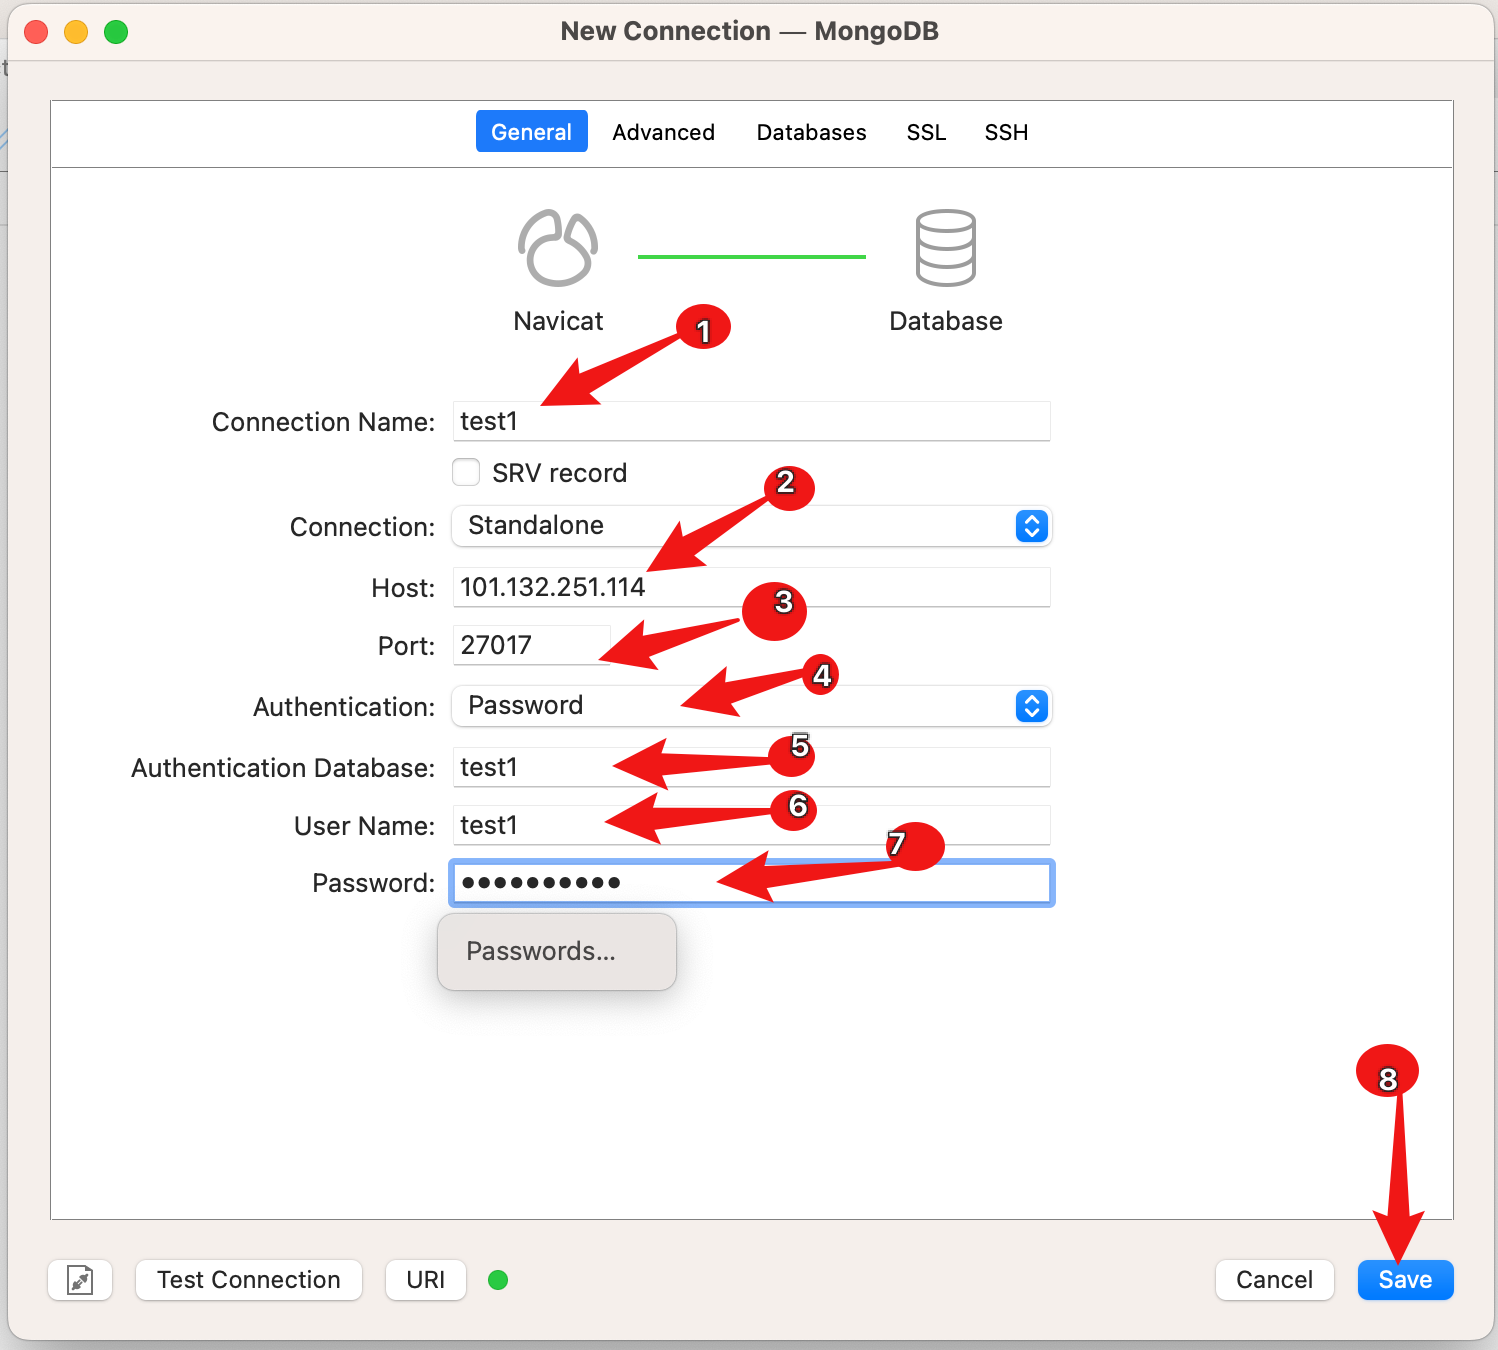Click the Database cylinder icon

tap(945, 248)
